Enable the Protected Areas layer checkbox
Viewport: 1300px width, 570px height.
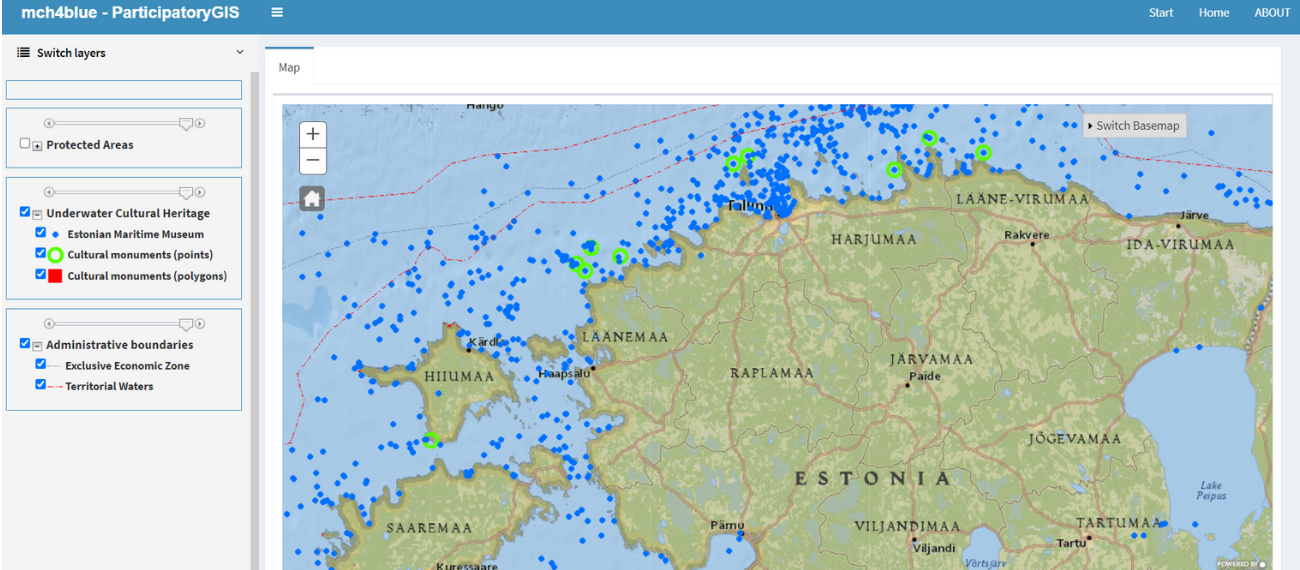point(25,144)
